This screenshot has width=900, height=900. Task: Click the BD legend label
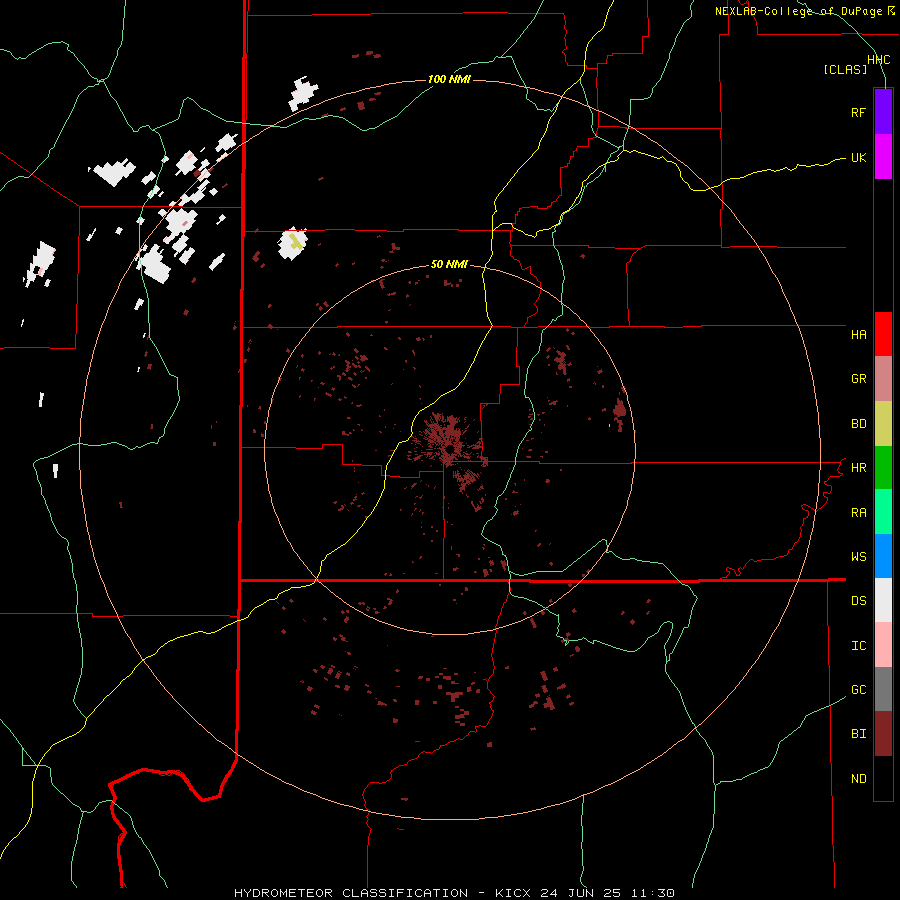pyautogui.click(x=858, y=424)
